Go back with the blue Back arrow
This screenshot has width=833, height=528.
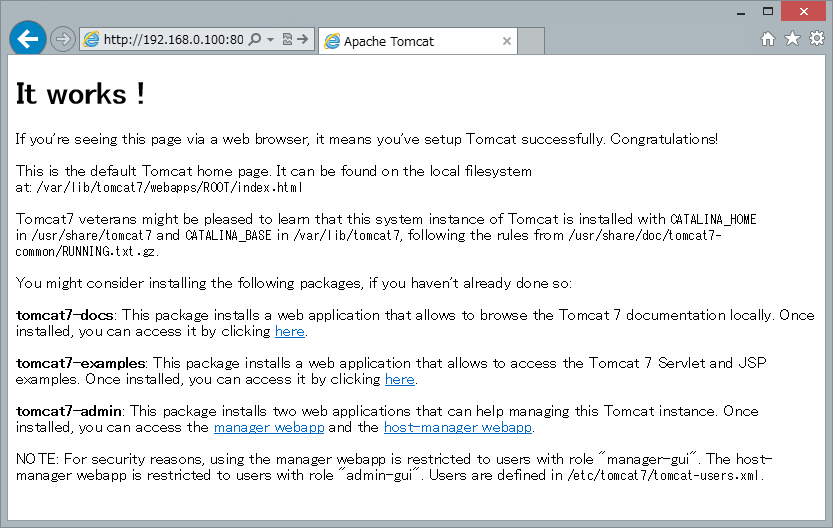point(28,39)
